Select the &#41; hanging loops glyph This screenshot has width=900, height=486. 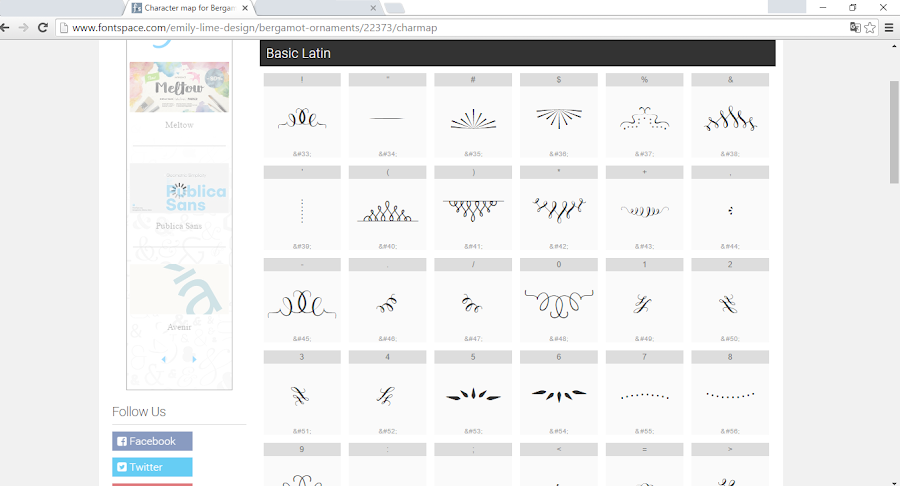click(473, 211)
